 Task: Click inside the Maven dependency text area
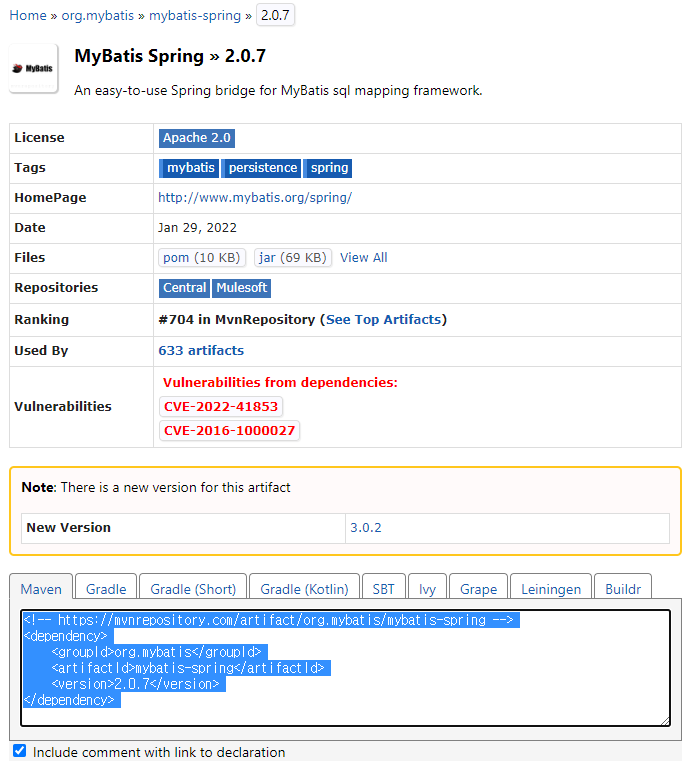click(345, 668)
